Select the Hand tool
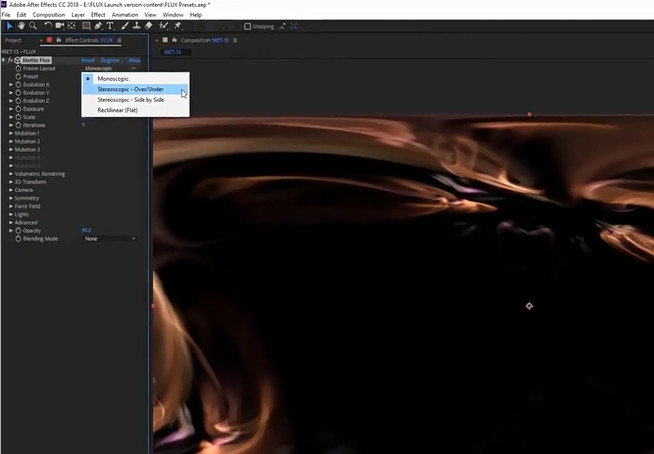This screenshot has height=454, width=654. (20, 26)
